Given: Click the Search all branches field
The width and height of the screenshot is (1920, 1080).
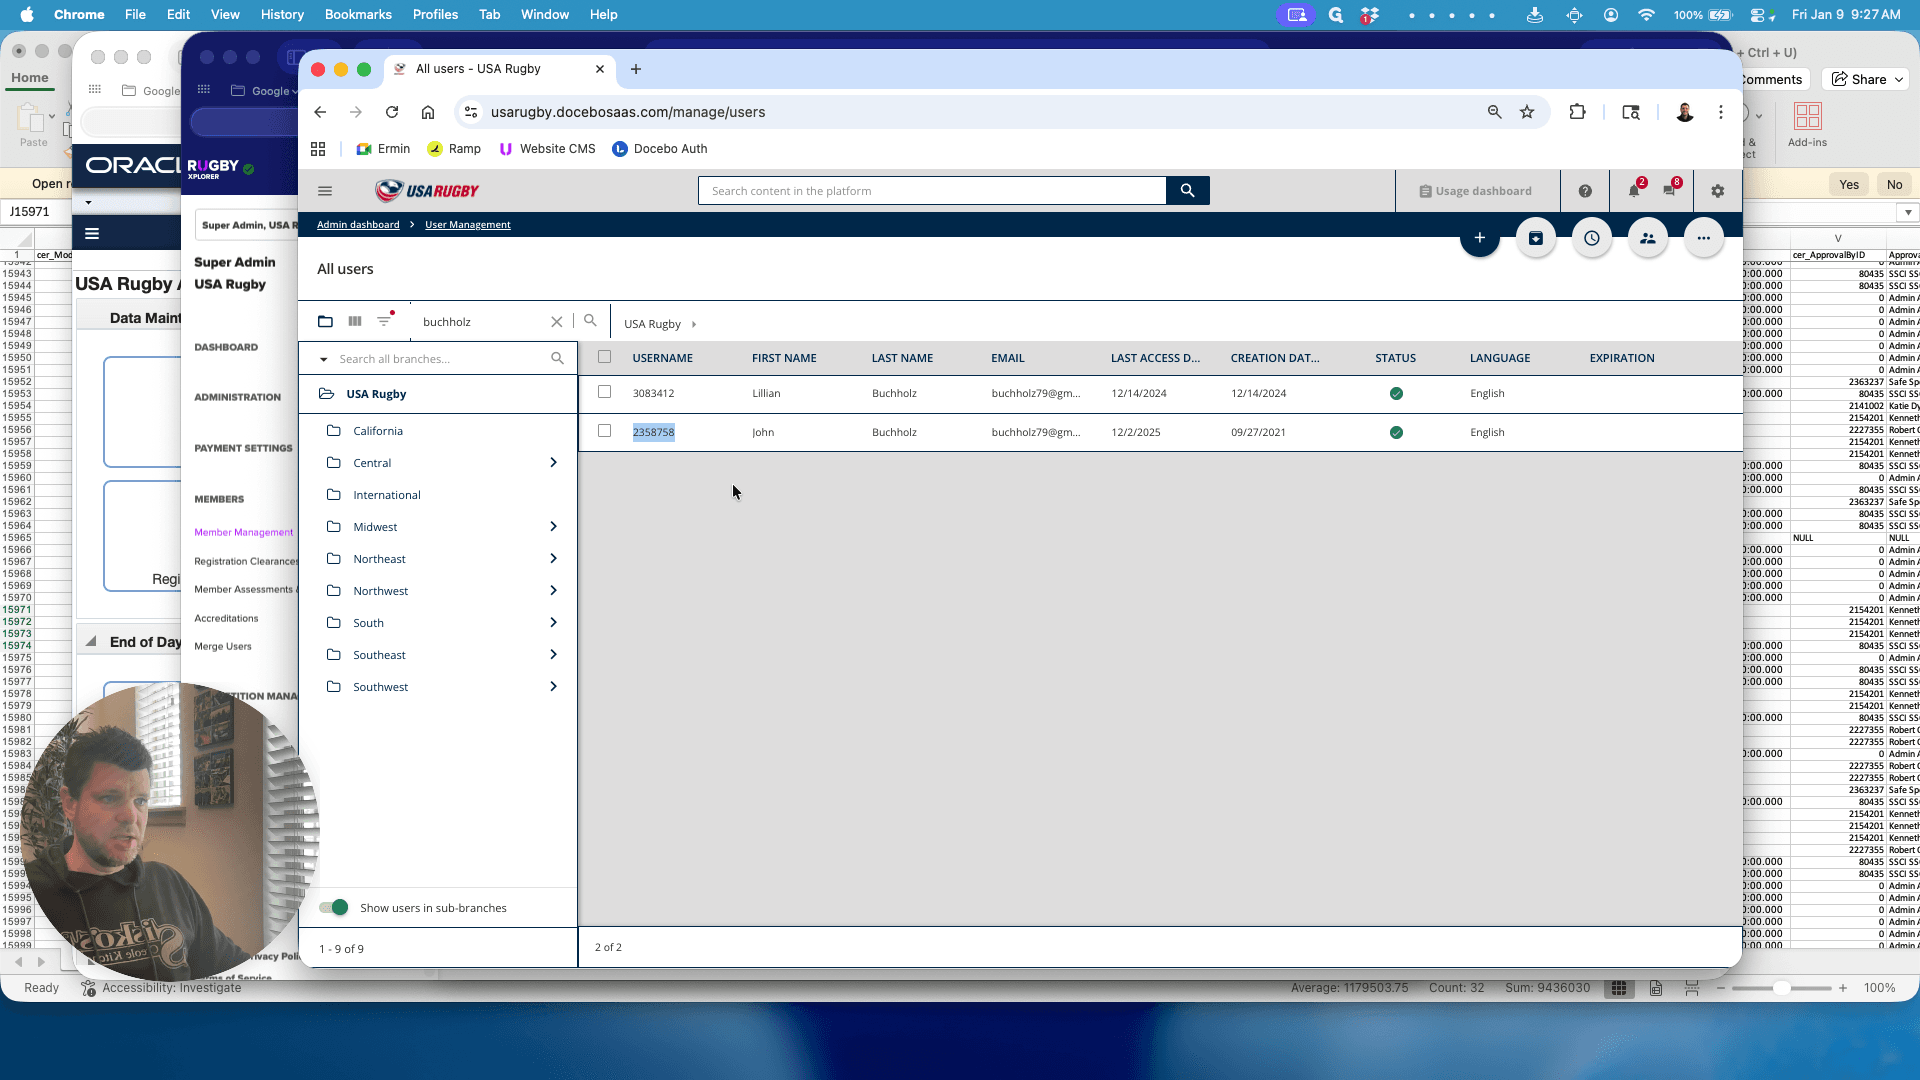Looking at the screenshot, I should coord(443,359).
